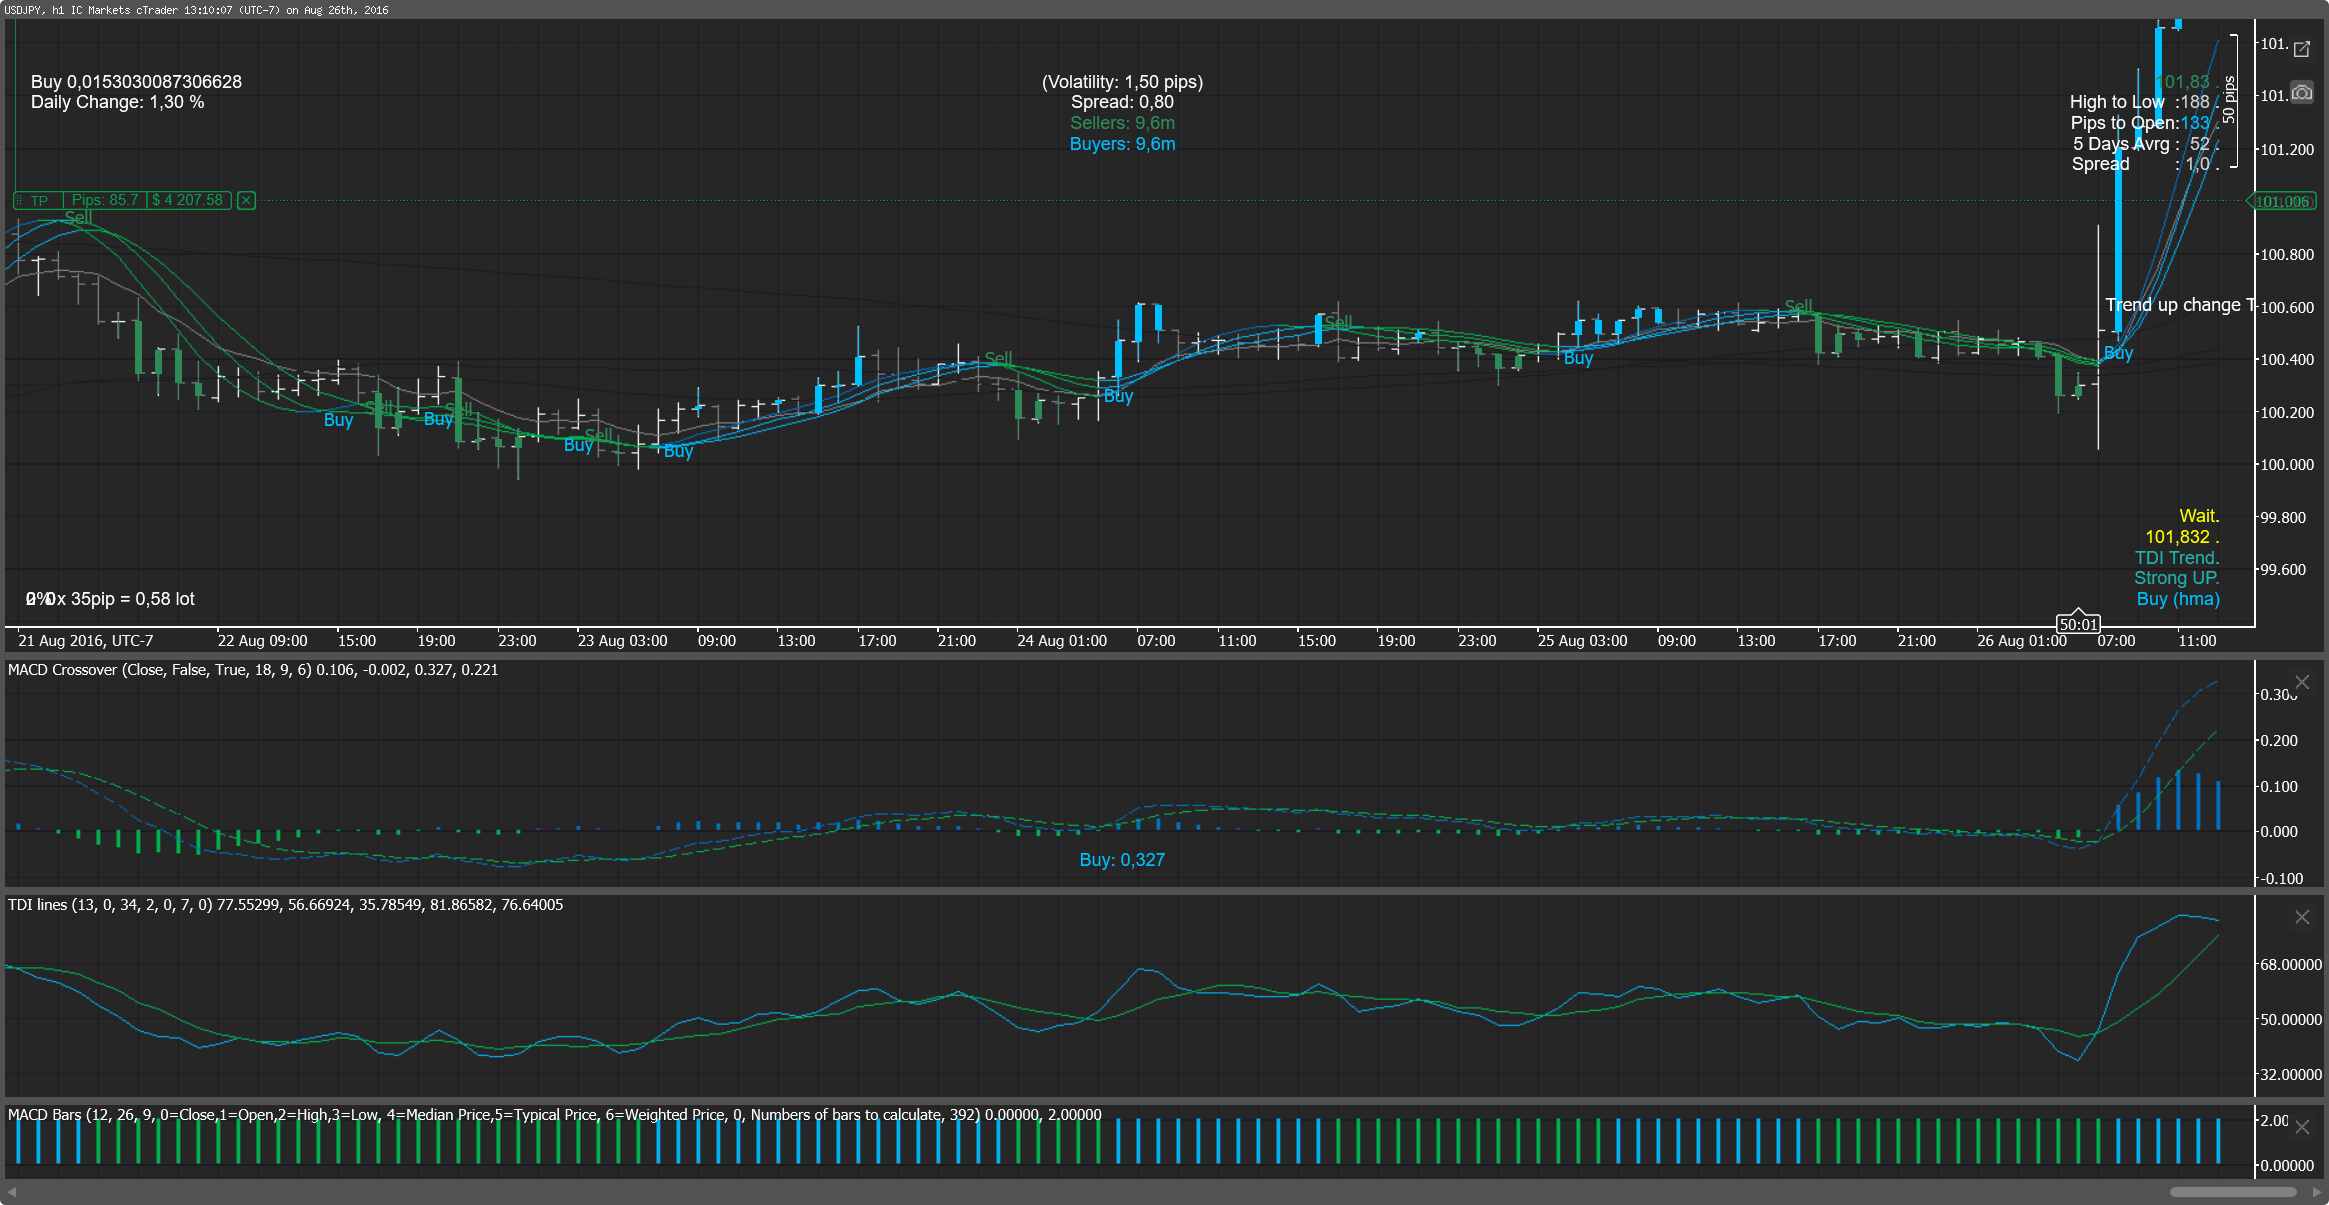This screenshot has height=1205, width=2329.
Task: Click the 'High to Low :188' text
Action: point(2139,102)
